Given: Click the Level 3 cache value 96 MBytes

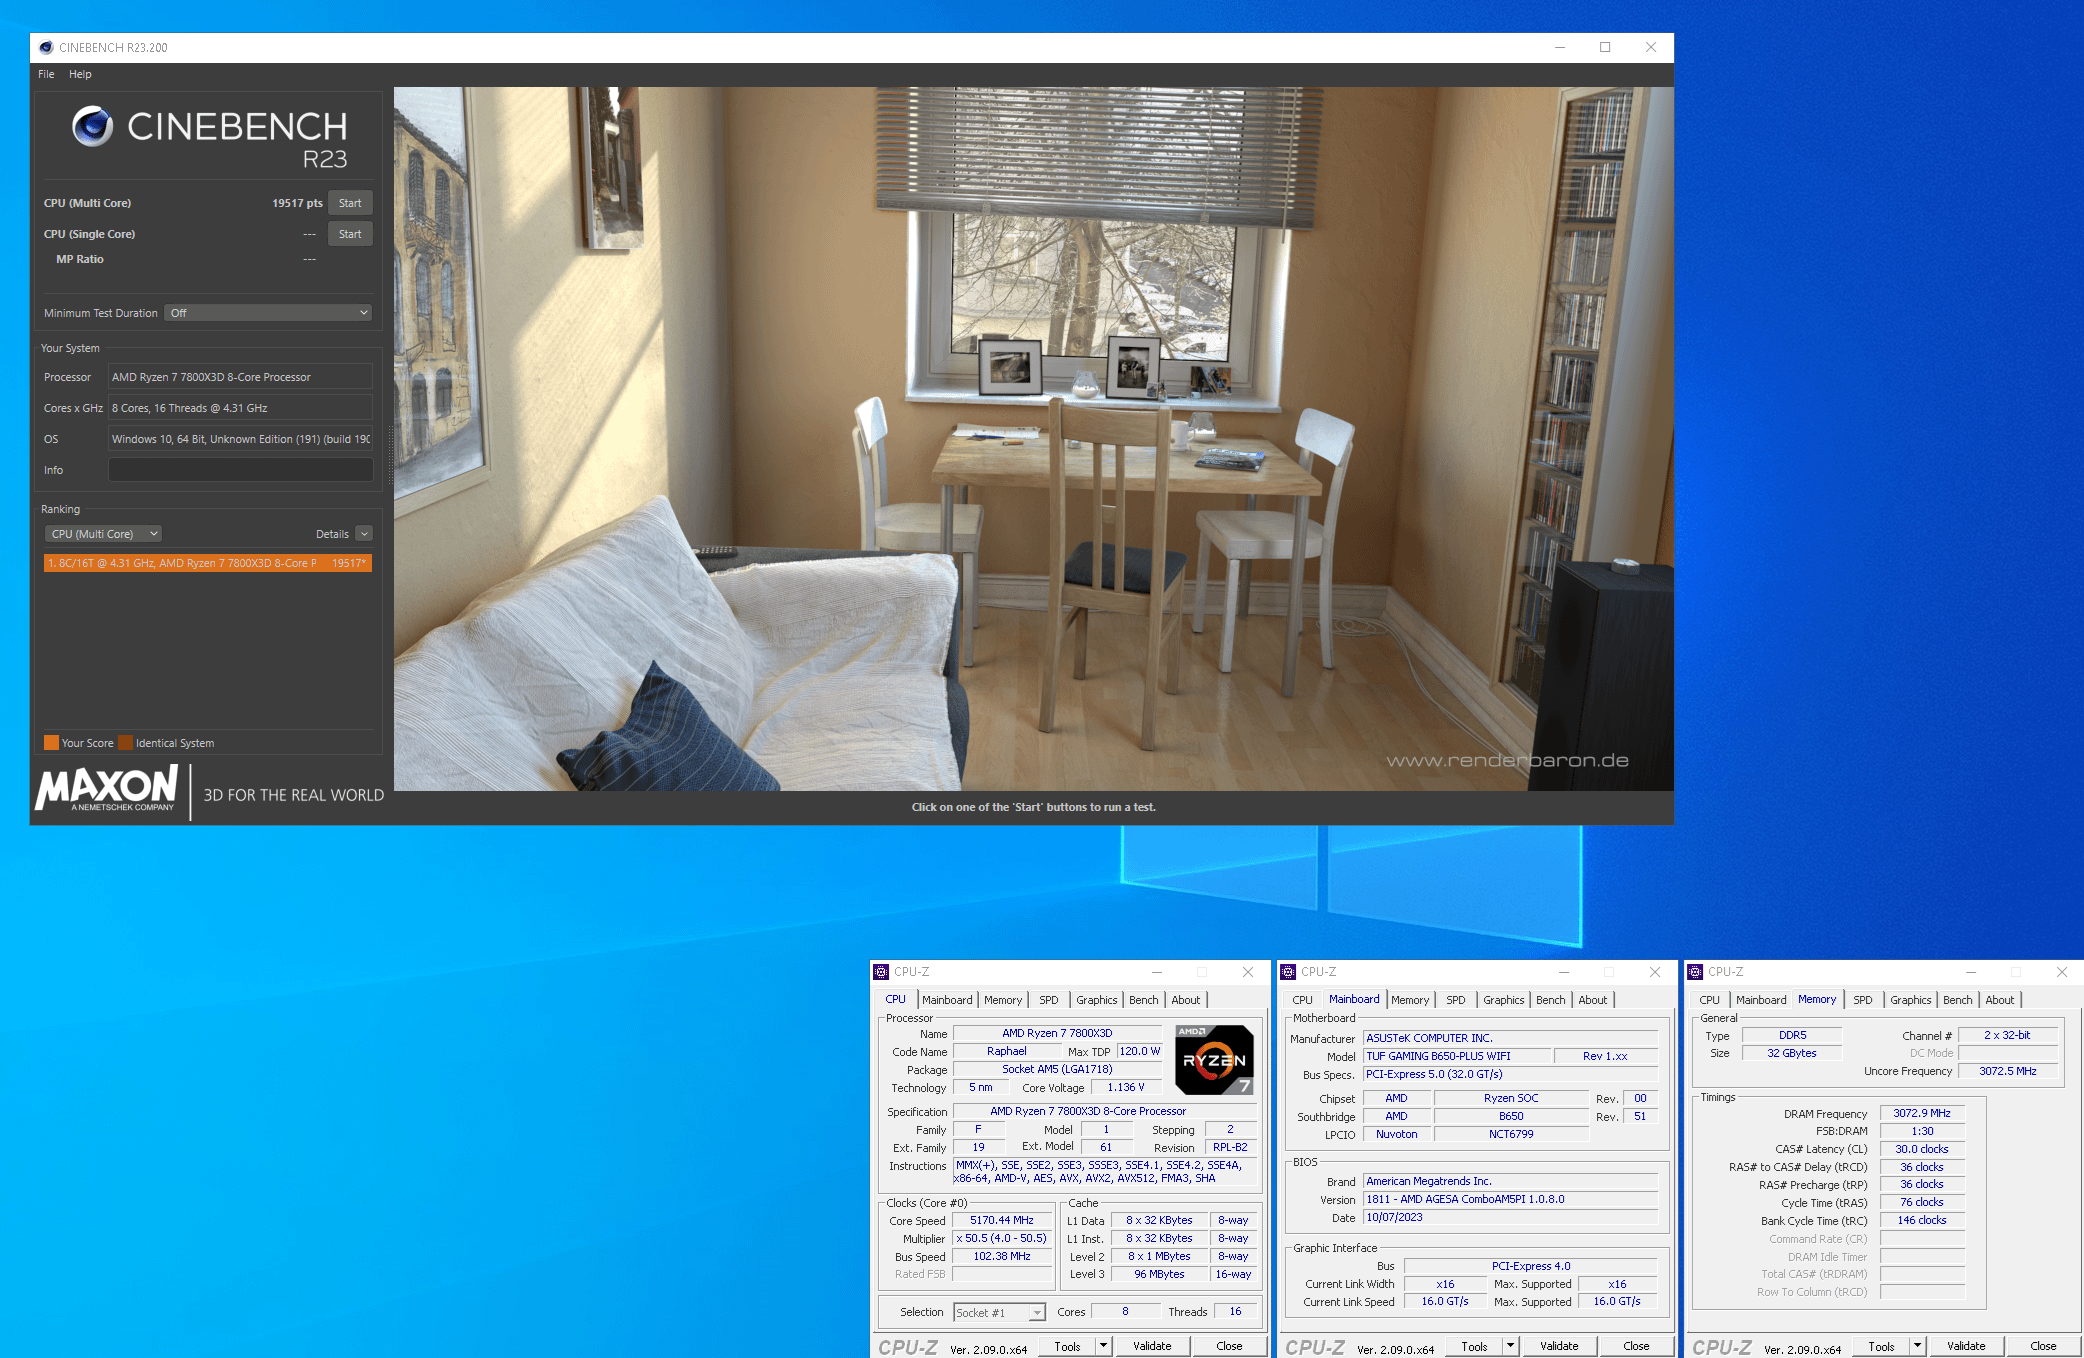Looking at the screenshot, I should (1159, 1274).
